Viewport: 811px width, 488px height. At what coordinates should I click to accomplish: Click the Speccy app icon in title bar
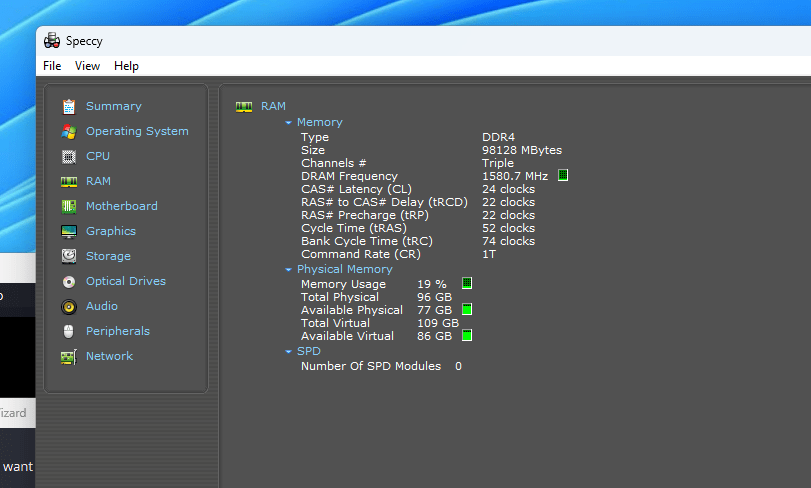coord(52,40)
